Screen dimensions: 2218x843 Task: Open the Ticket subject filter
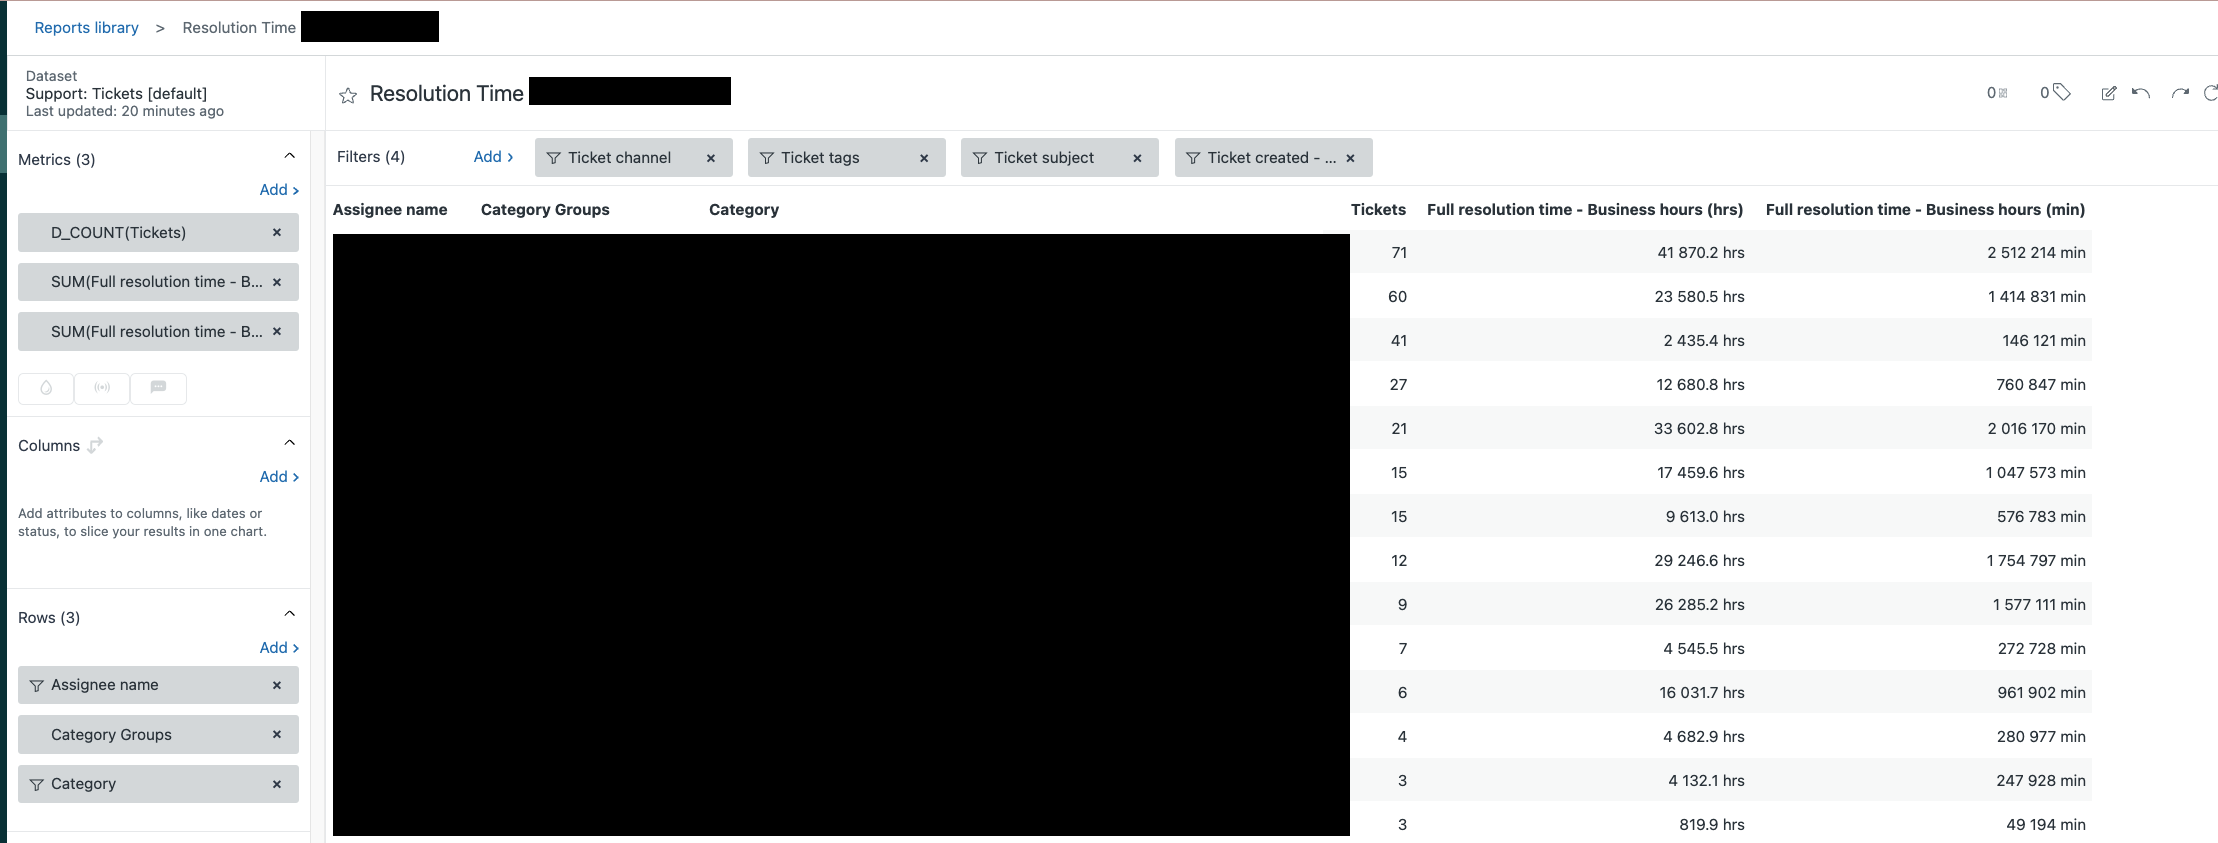1043,158
